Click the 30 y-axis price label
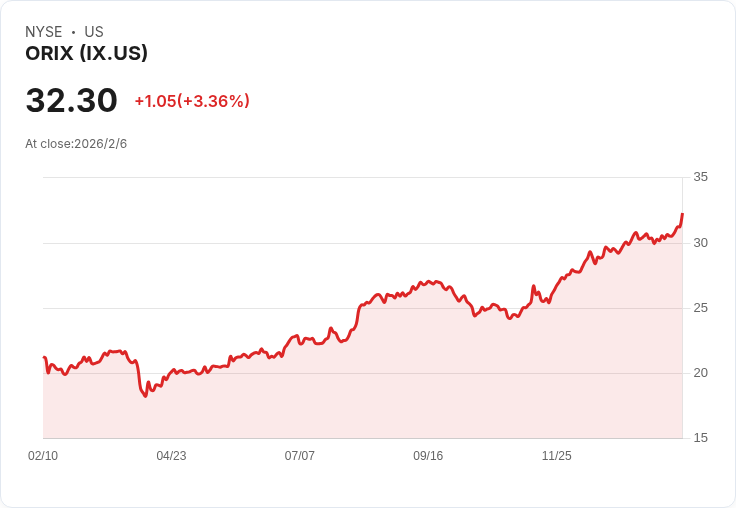736x508 pixels. click(700, 243)
